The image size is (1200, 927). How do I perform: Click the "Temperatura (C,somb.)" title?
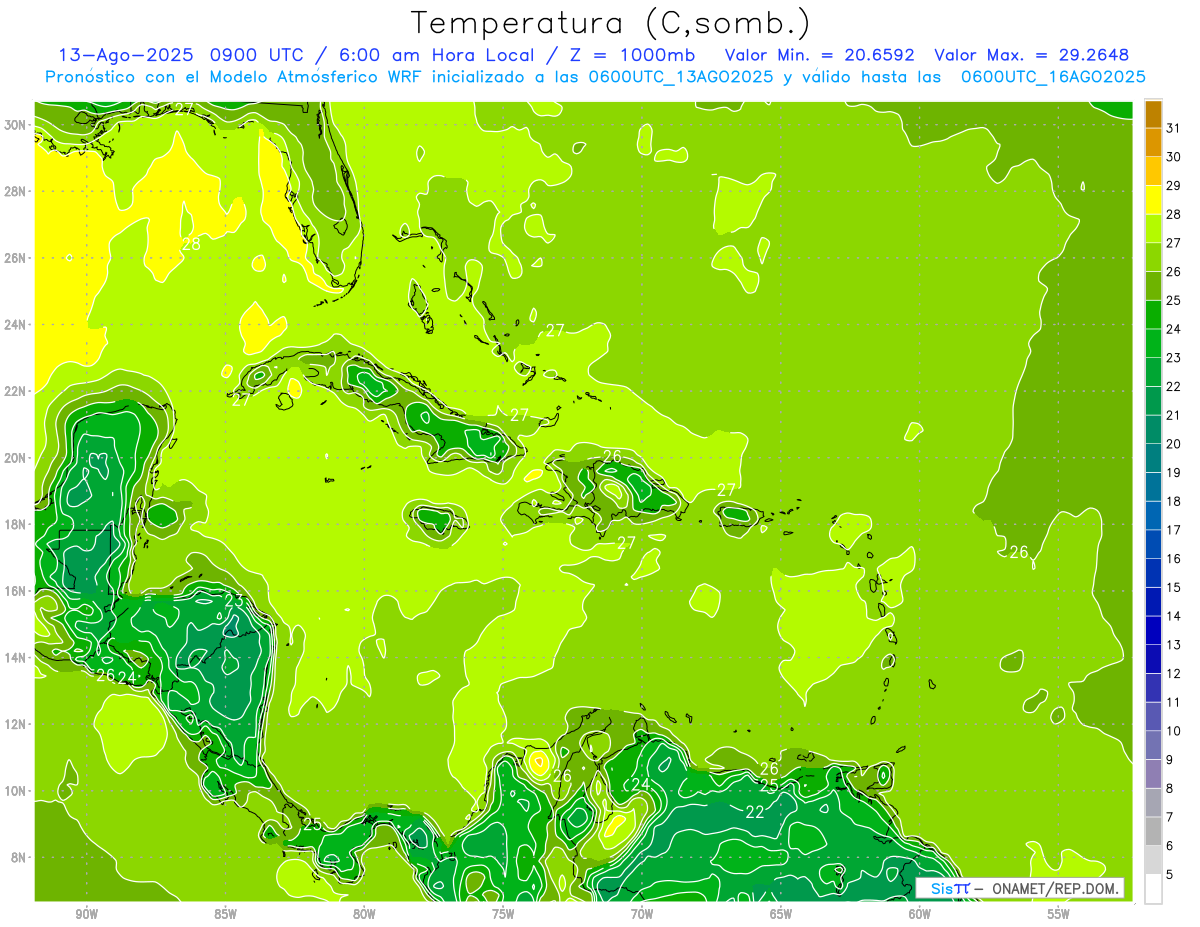coord(611,24)
